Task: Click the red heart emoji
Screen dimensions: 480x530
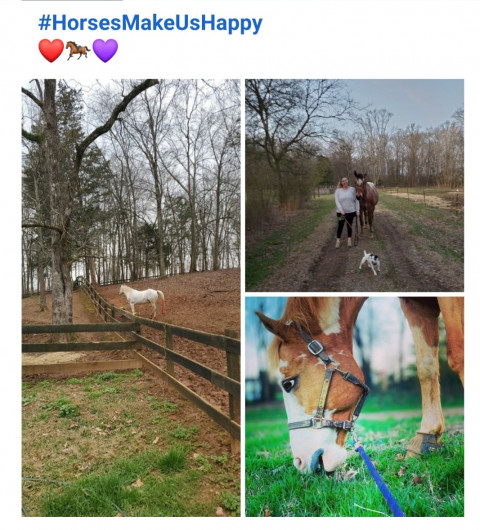Action: point(51,50)
